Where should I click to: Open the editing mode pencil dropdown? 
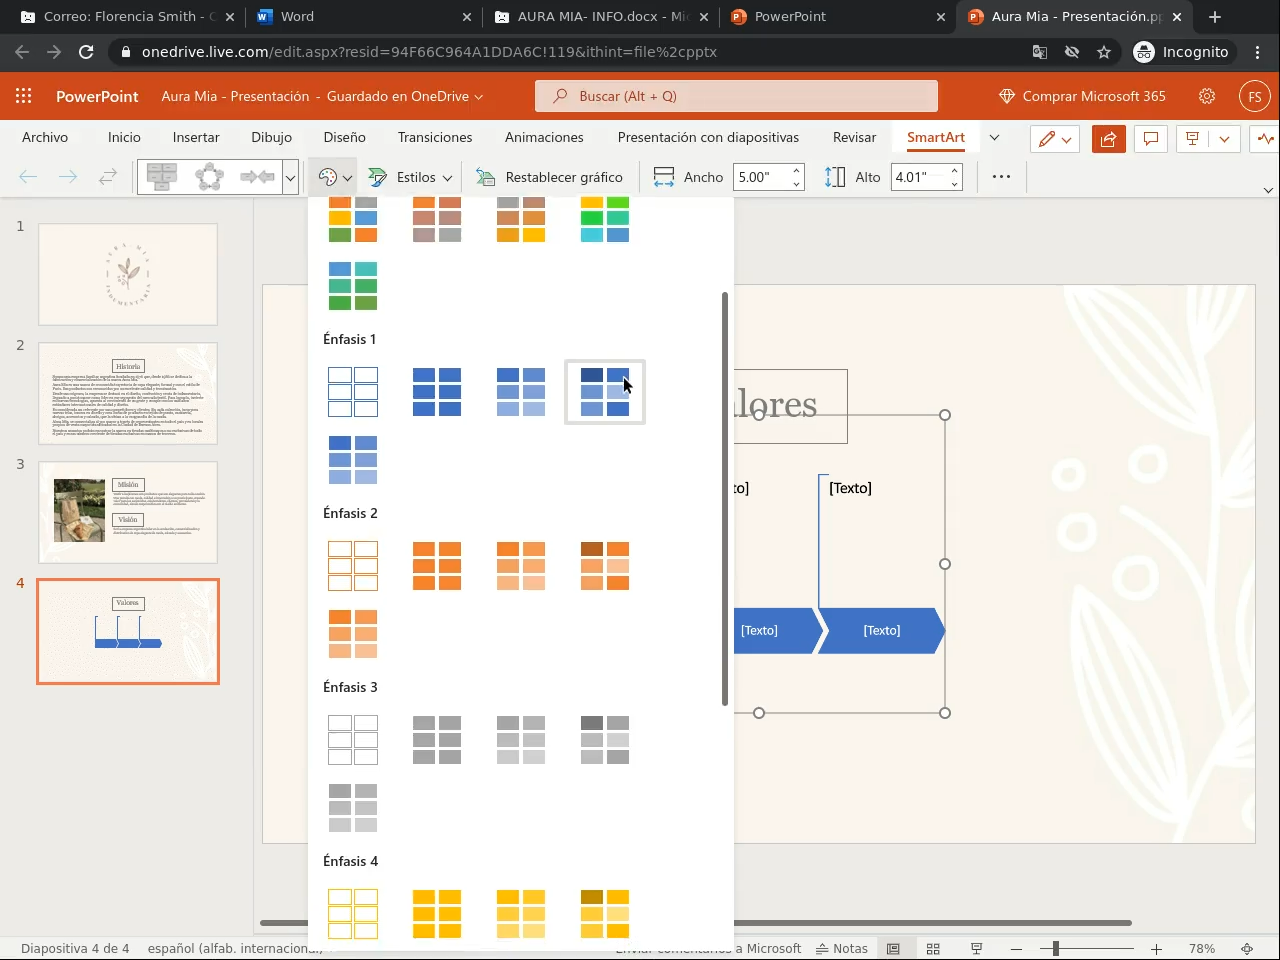click(x=1055, y=139)
